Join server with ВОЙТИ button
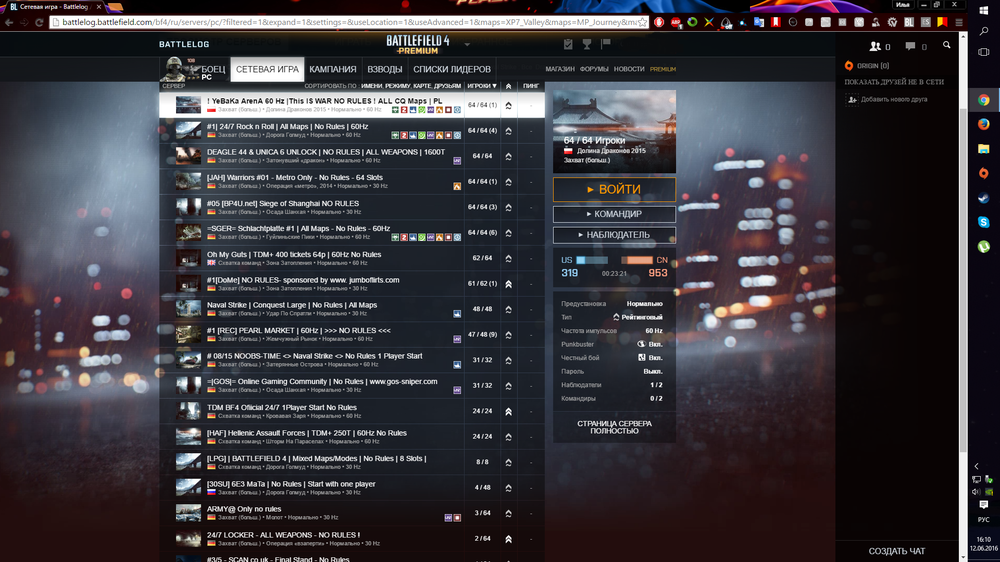Image resolution: width=1000 pixels, height=562 pixels. [614, 189]
